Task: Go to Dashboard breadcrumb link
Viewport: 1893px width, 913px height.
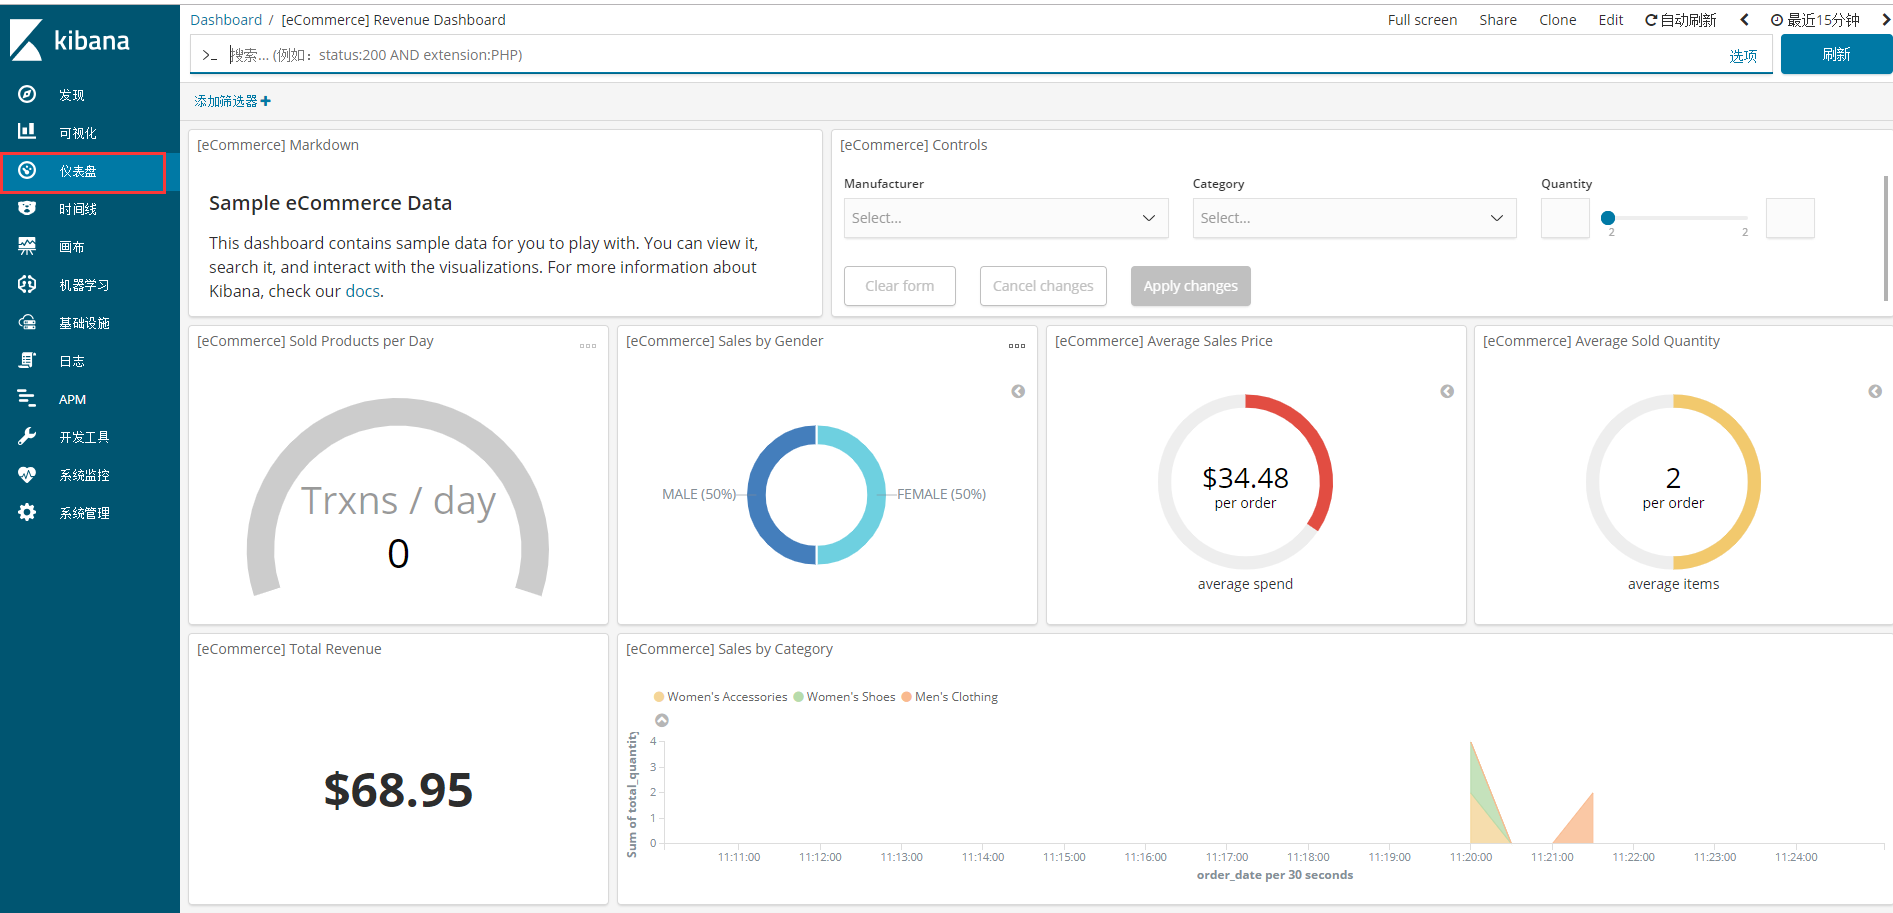Action: pos(226,20)
